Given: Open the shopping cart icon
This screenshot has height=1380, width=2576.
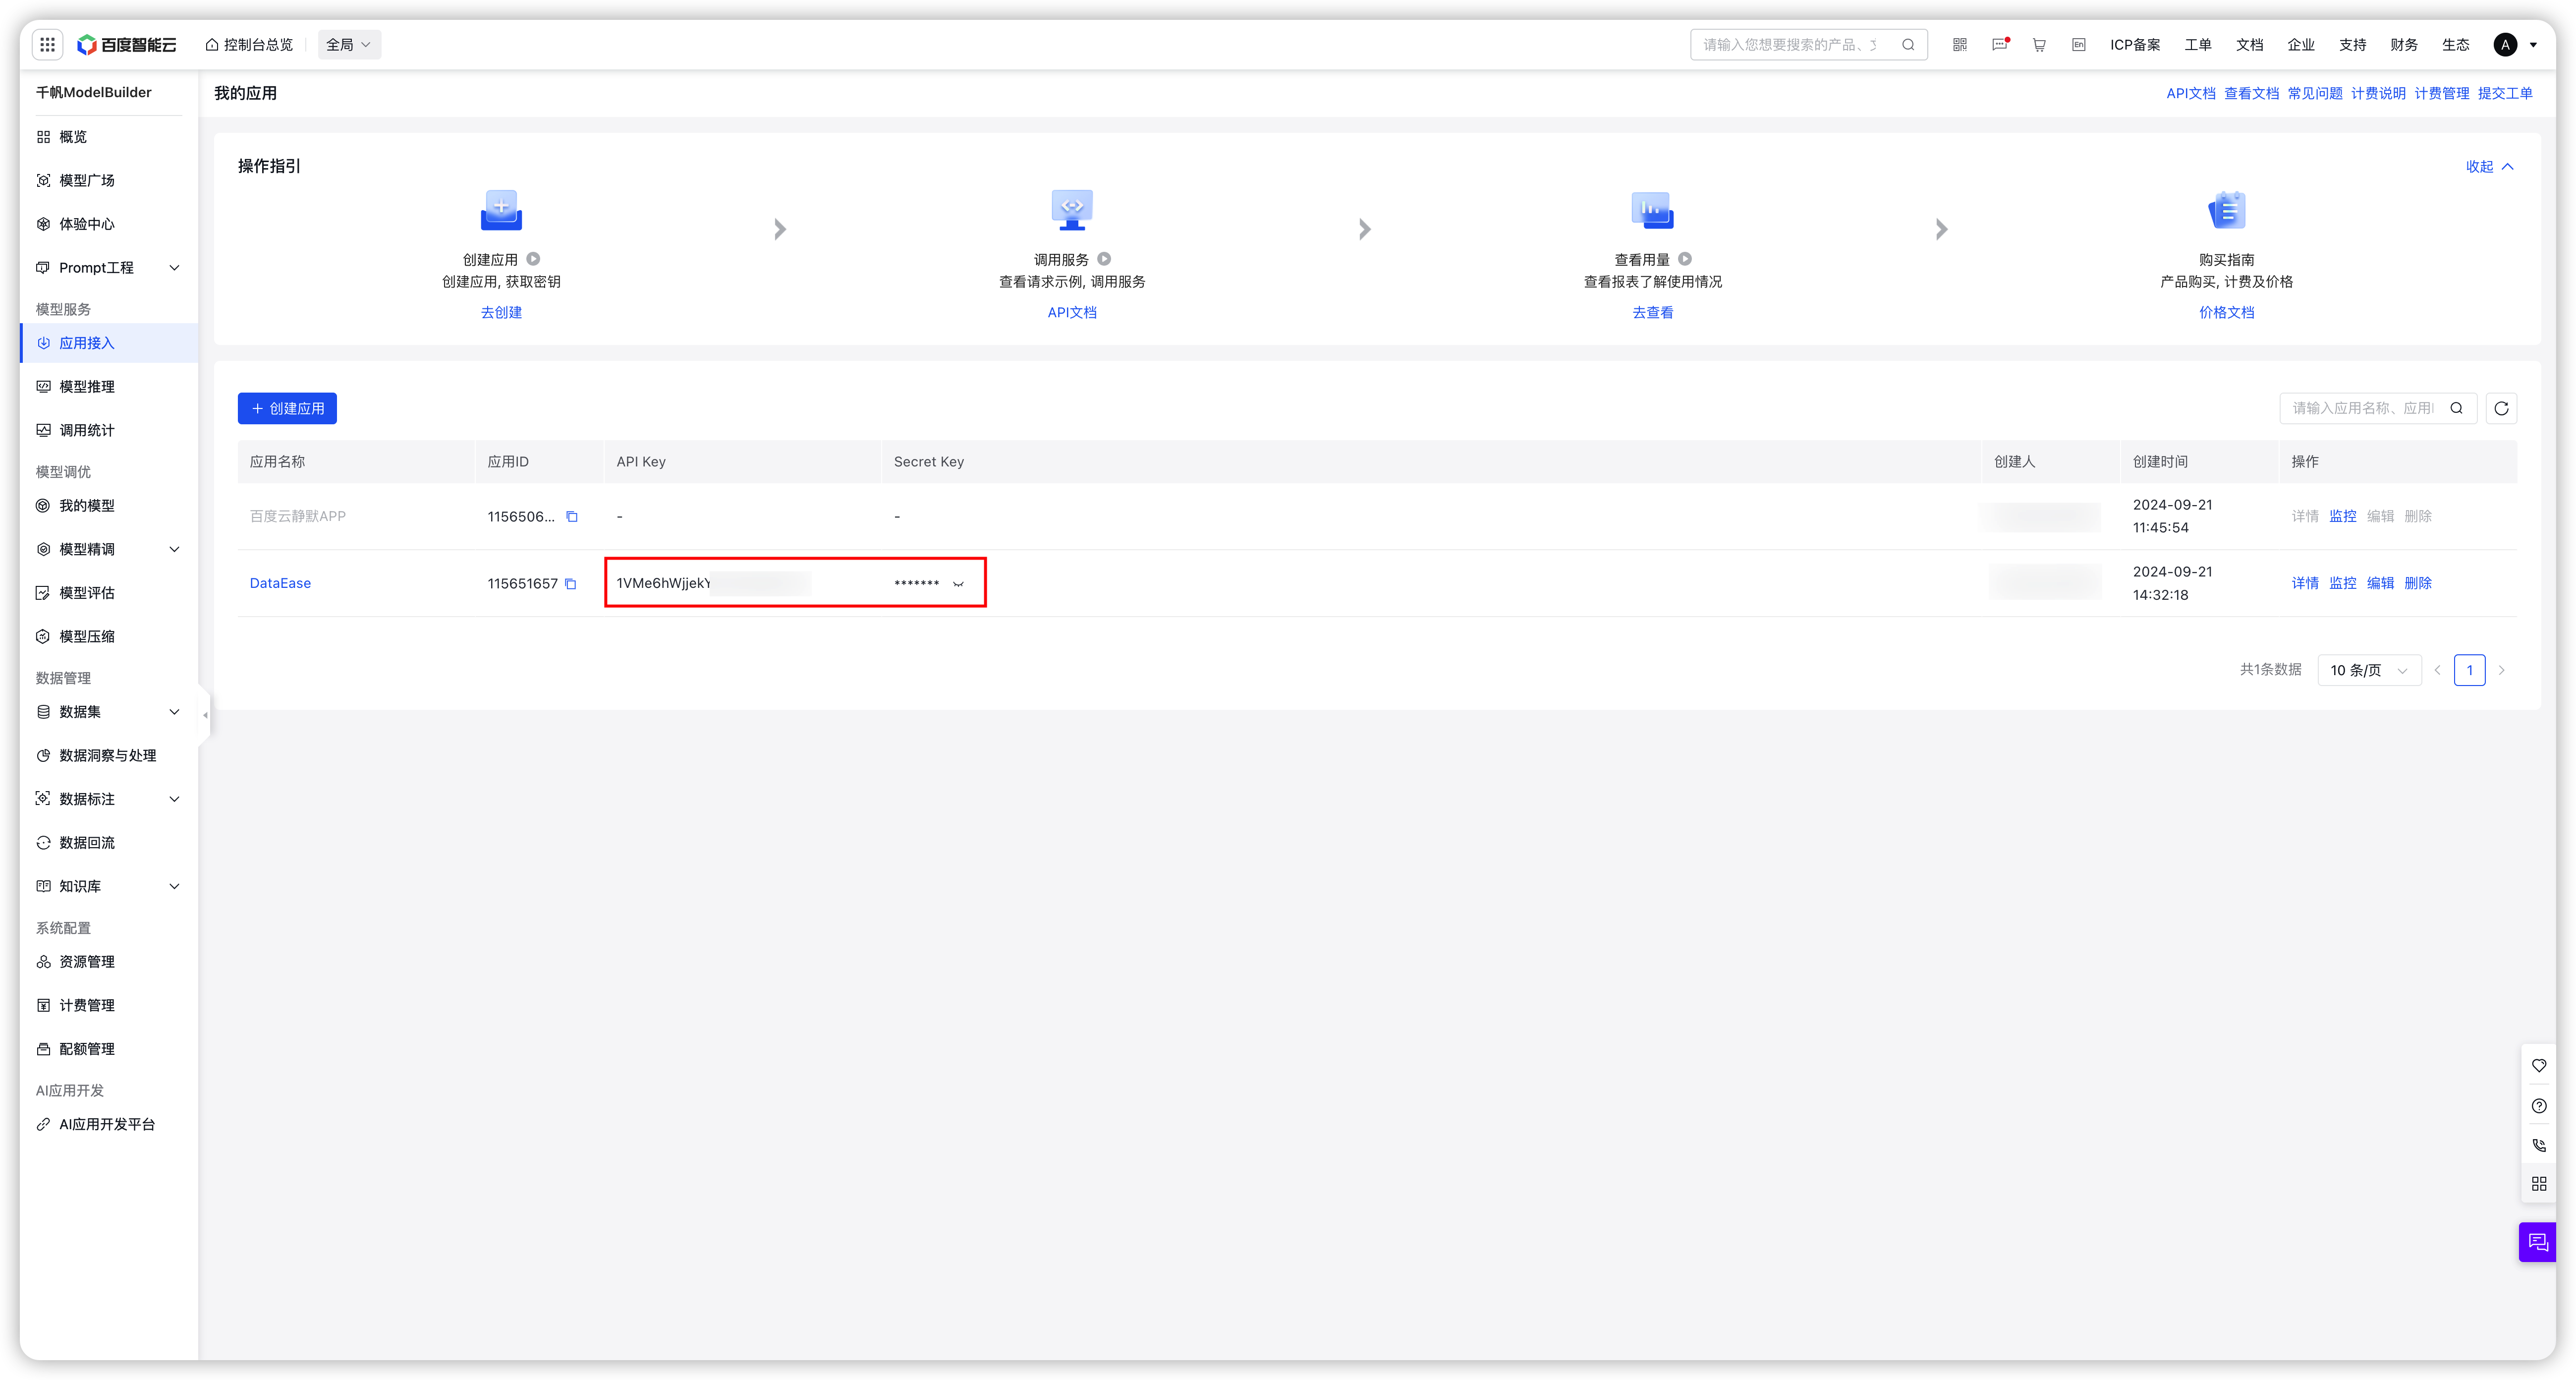Looking at the screenshot, I should point(2039,44).
